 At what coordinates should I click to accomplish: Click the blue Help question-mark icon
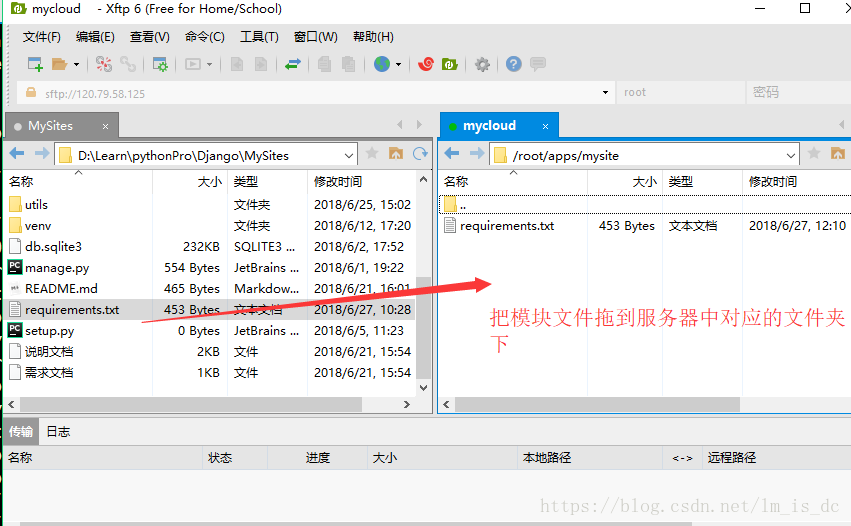(x=513, y=64)
